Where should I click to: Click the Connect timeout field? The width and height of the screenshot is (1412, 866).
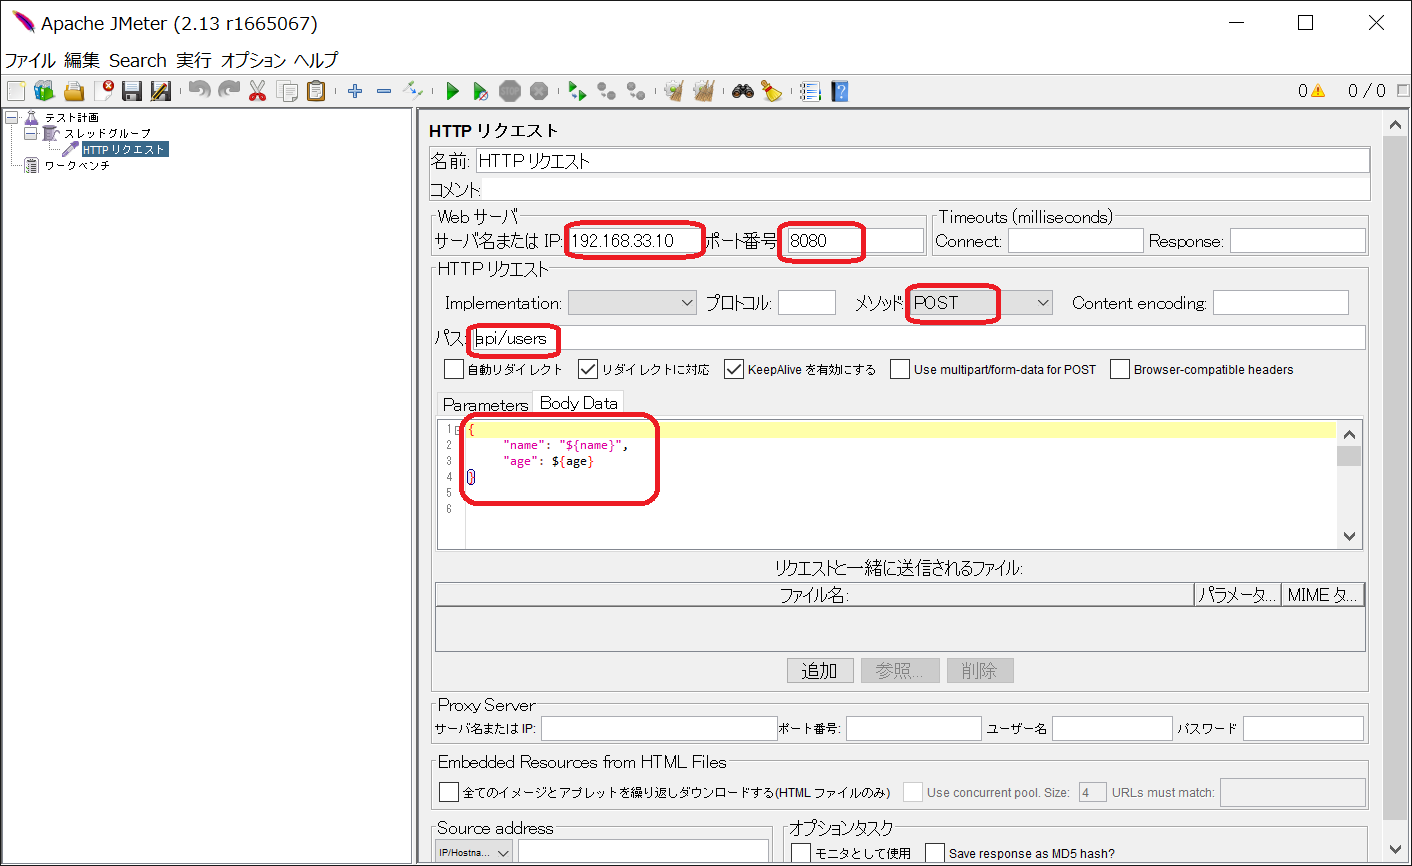pyautogui.click(x=1075, y=241)
